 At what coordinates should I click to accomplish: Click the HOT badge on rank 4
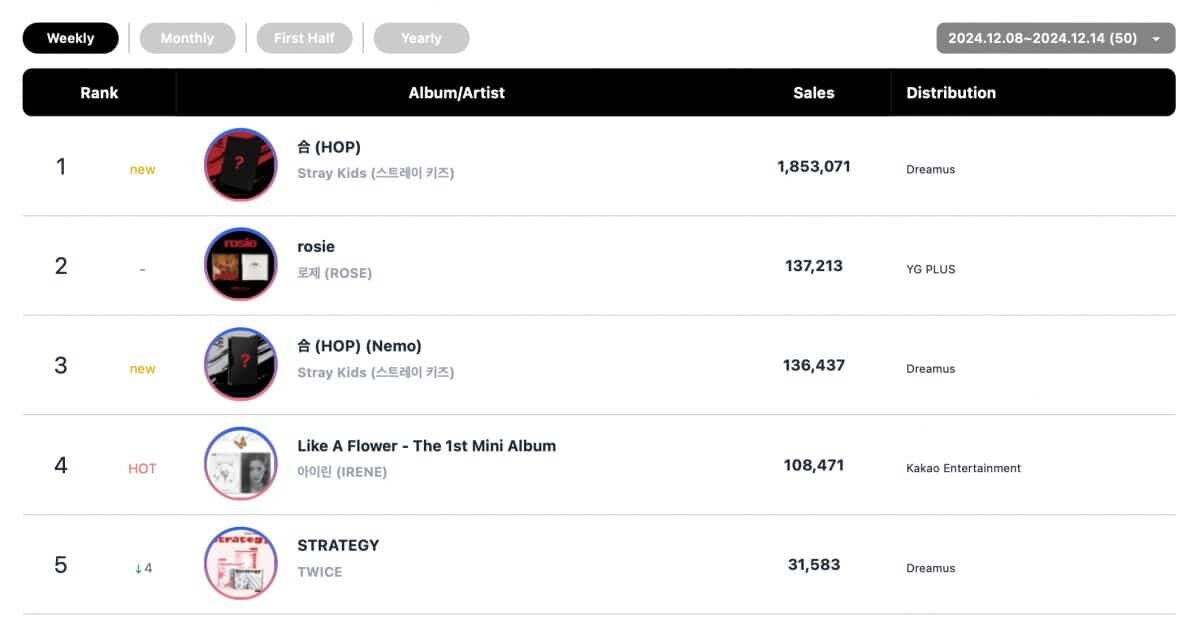pos(142,468)
